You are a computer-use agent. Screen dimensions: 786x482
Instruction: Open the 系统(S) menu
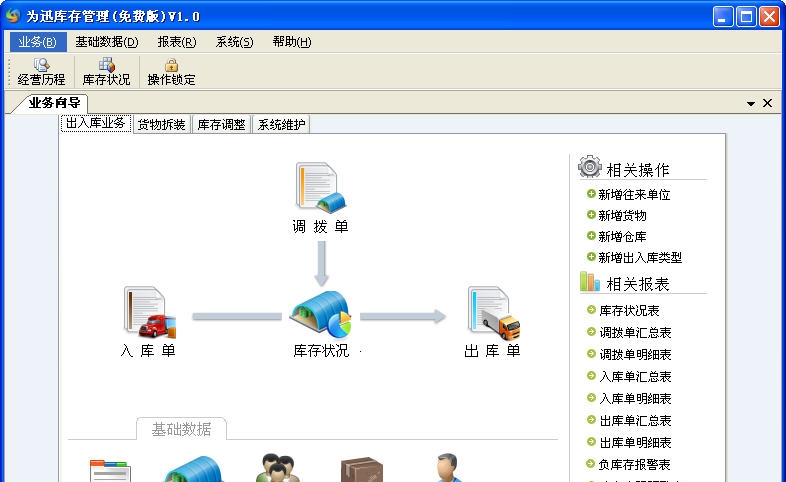pyautogui.click(x=235, y=42)
